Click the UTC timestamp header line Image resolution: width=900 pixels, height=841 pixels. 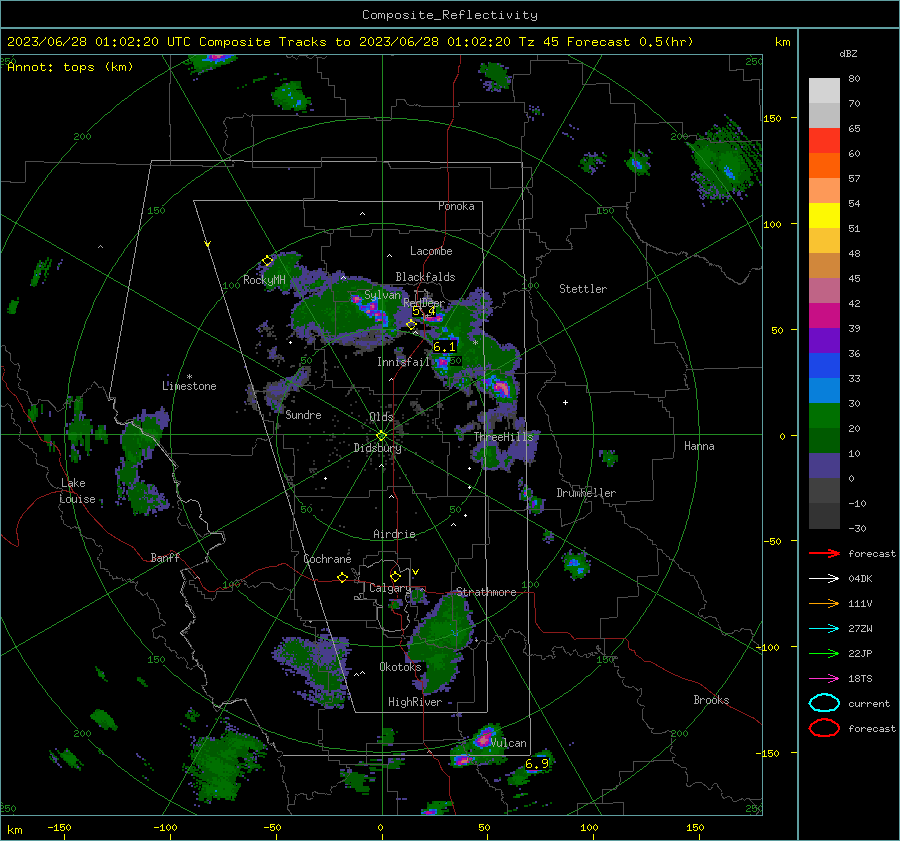[x=350, y=42]
